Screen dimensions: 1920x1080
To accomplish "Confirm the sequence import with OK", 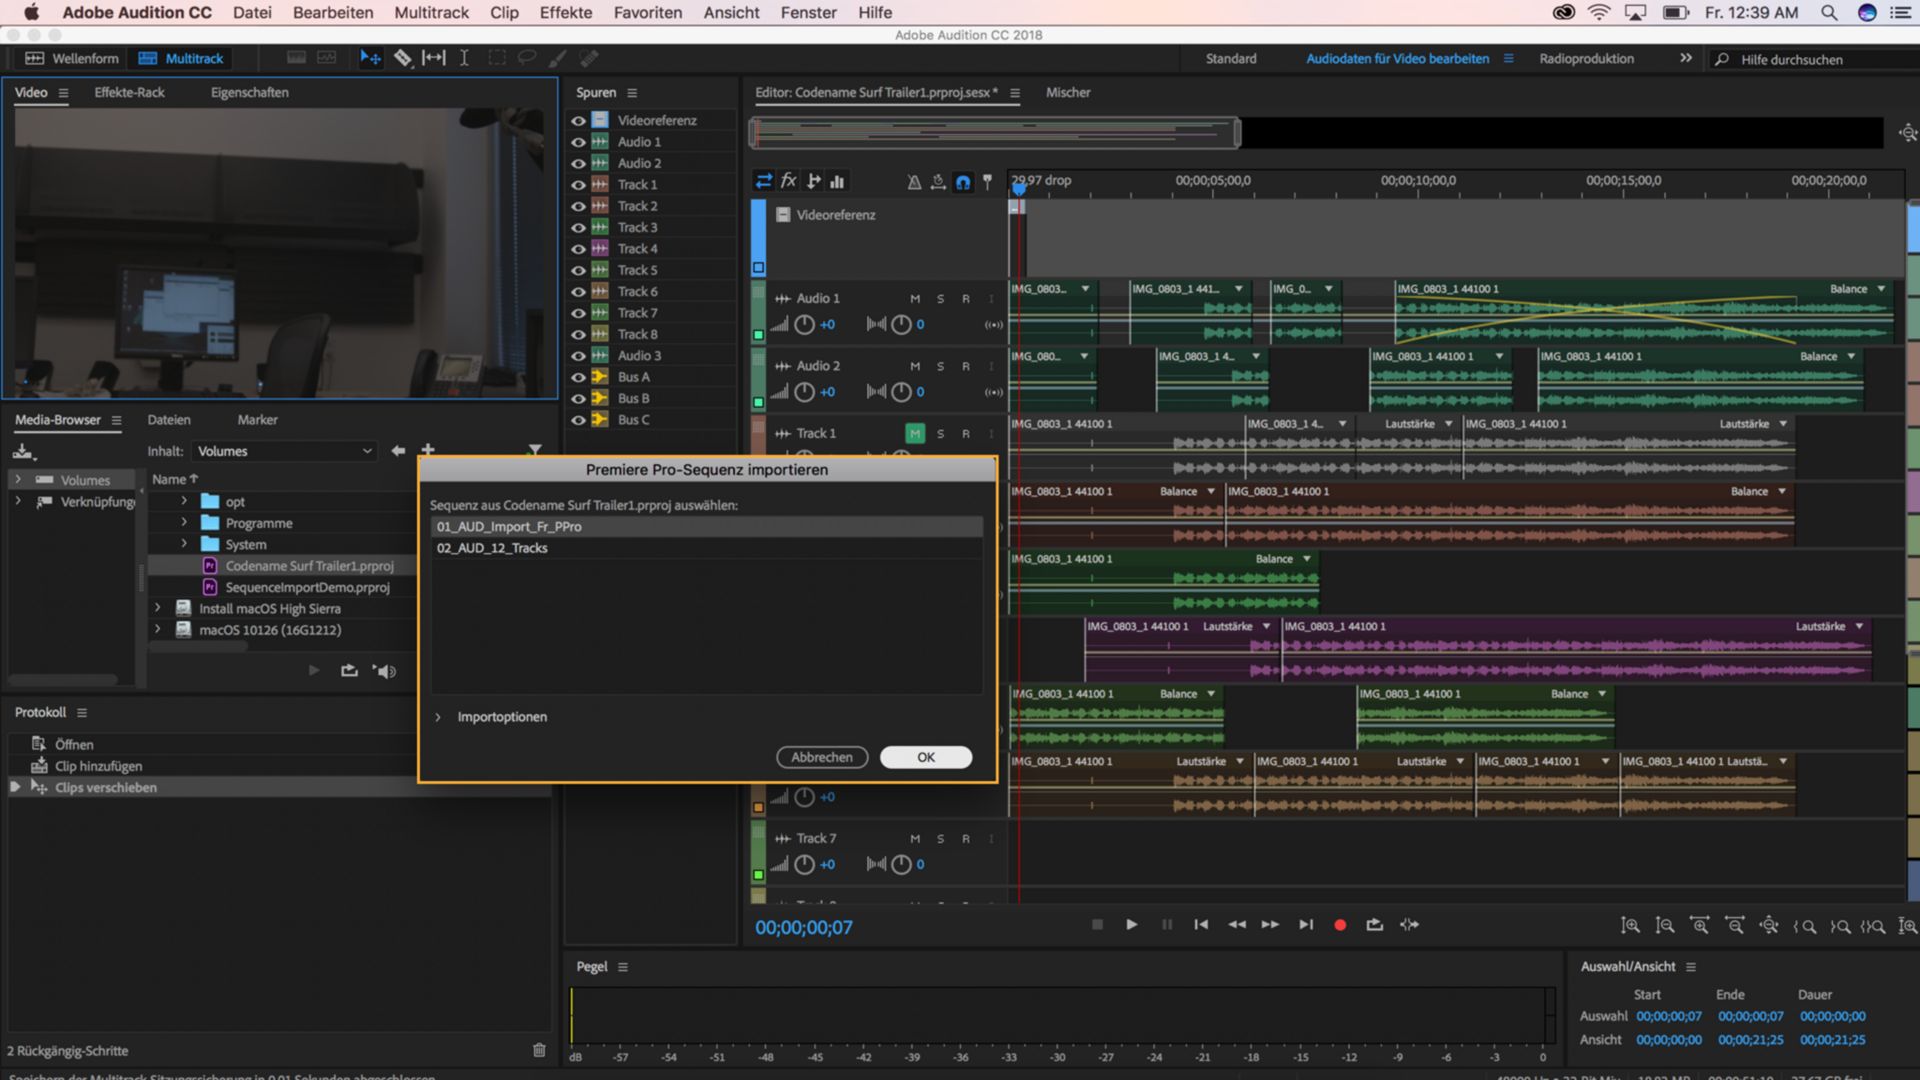I will 925,757.
